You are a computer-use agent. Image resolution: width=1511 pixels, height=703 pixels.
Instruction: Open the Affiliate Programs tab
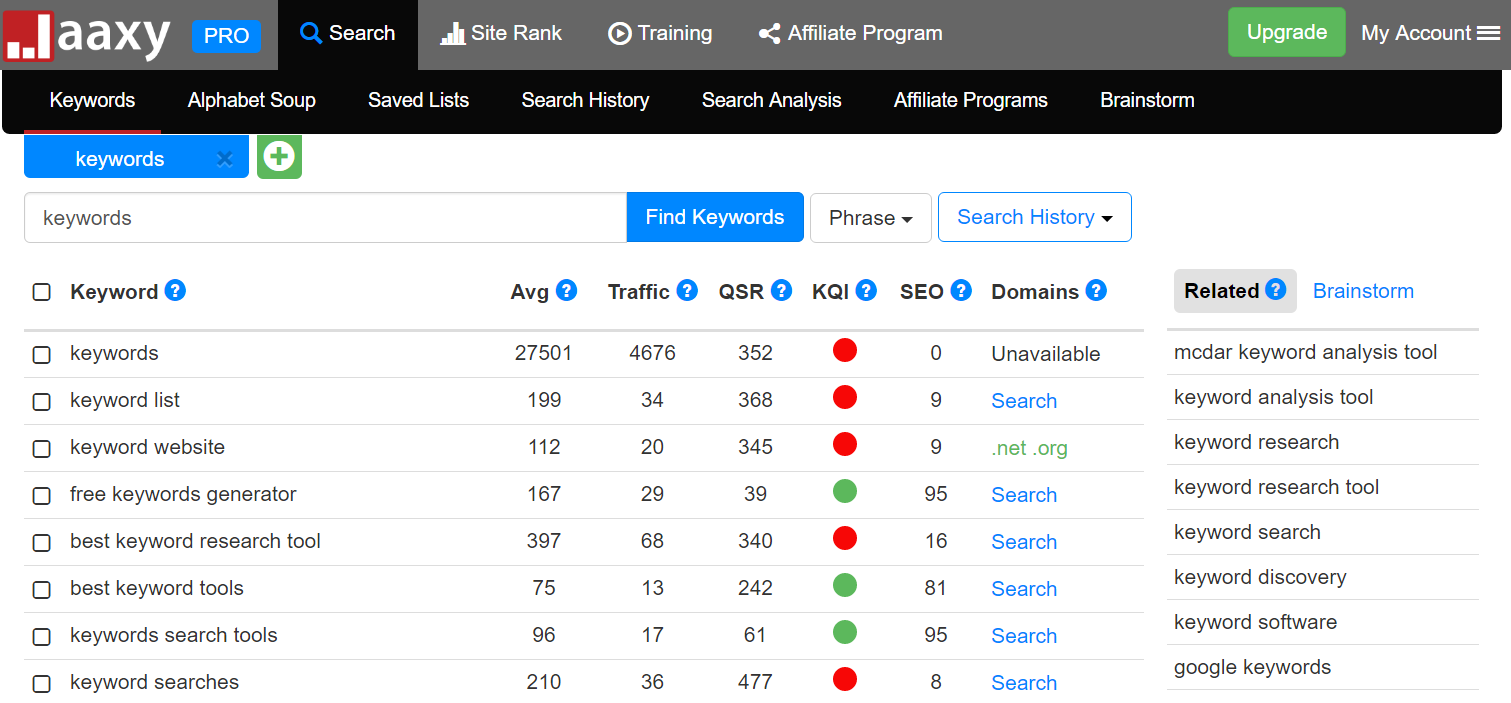(970, 100)
